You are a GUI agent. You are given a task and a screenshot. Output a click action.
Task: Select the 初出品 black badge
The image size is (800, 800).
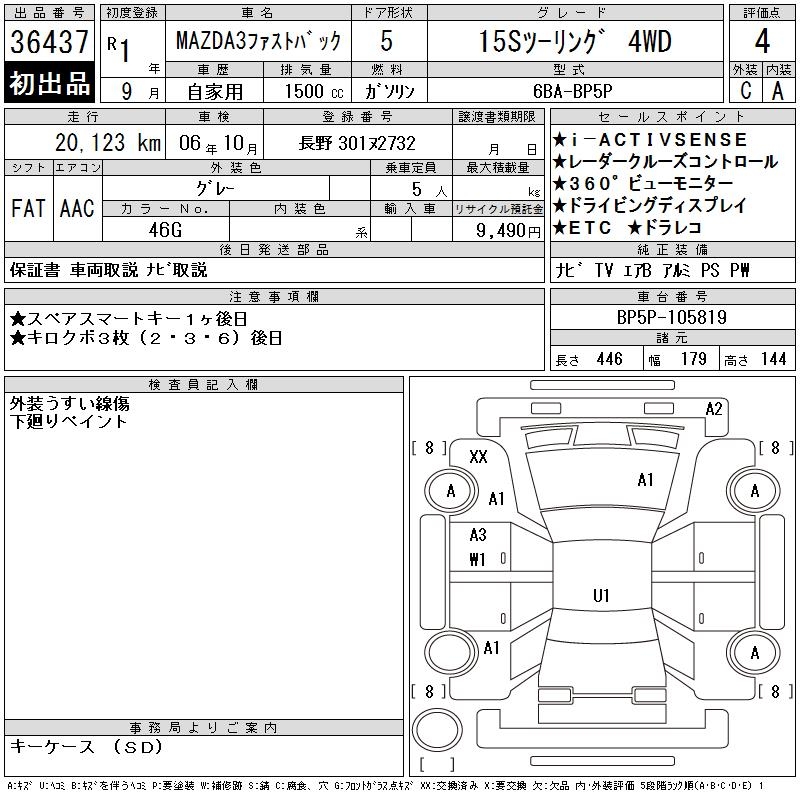(x=49, y=83)
